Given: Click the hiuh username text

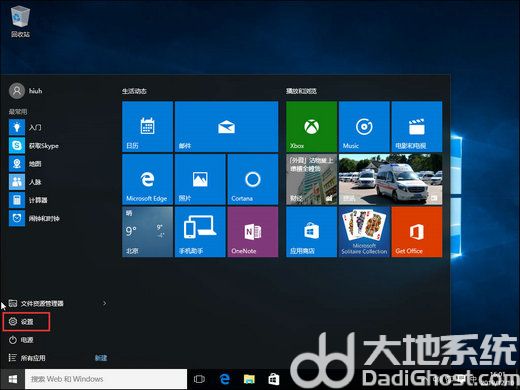Looking at the screenshot, I should (x=35, y=91).
